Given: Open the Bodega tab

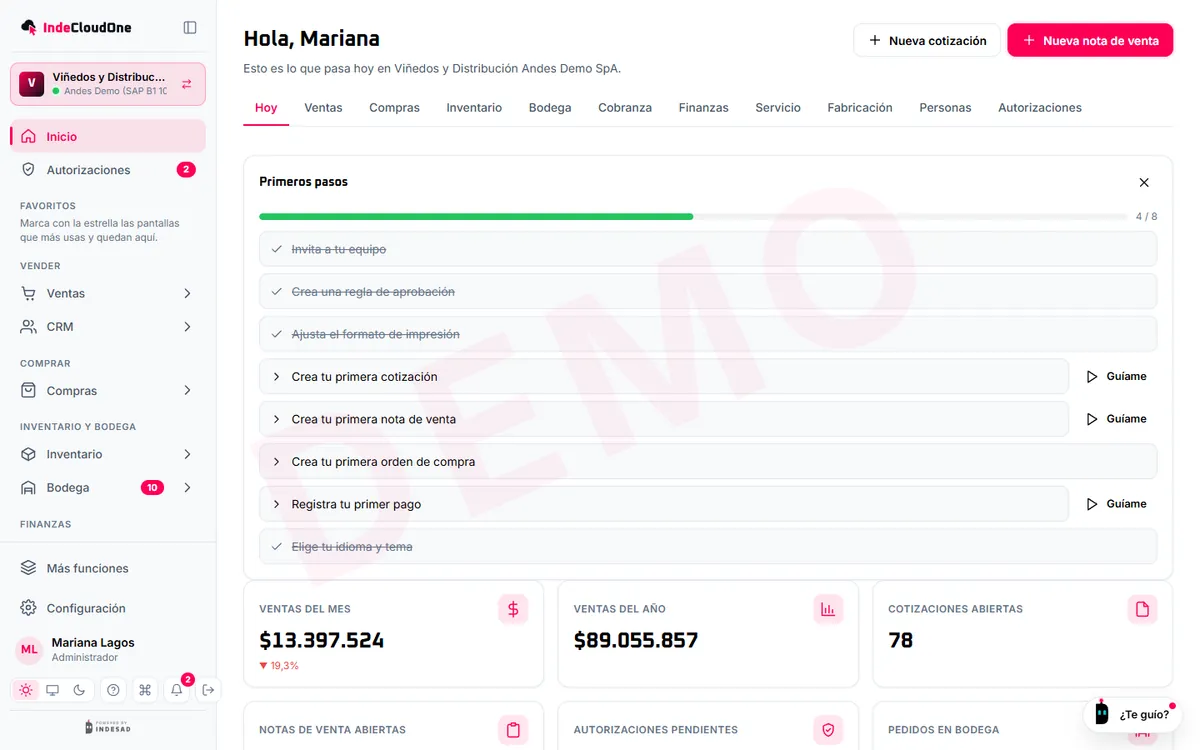Looking at the screenshot, I should pyautogui.click(x=550, y=108).
